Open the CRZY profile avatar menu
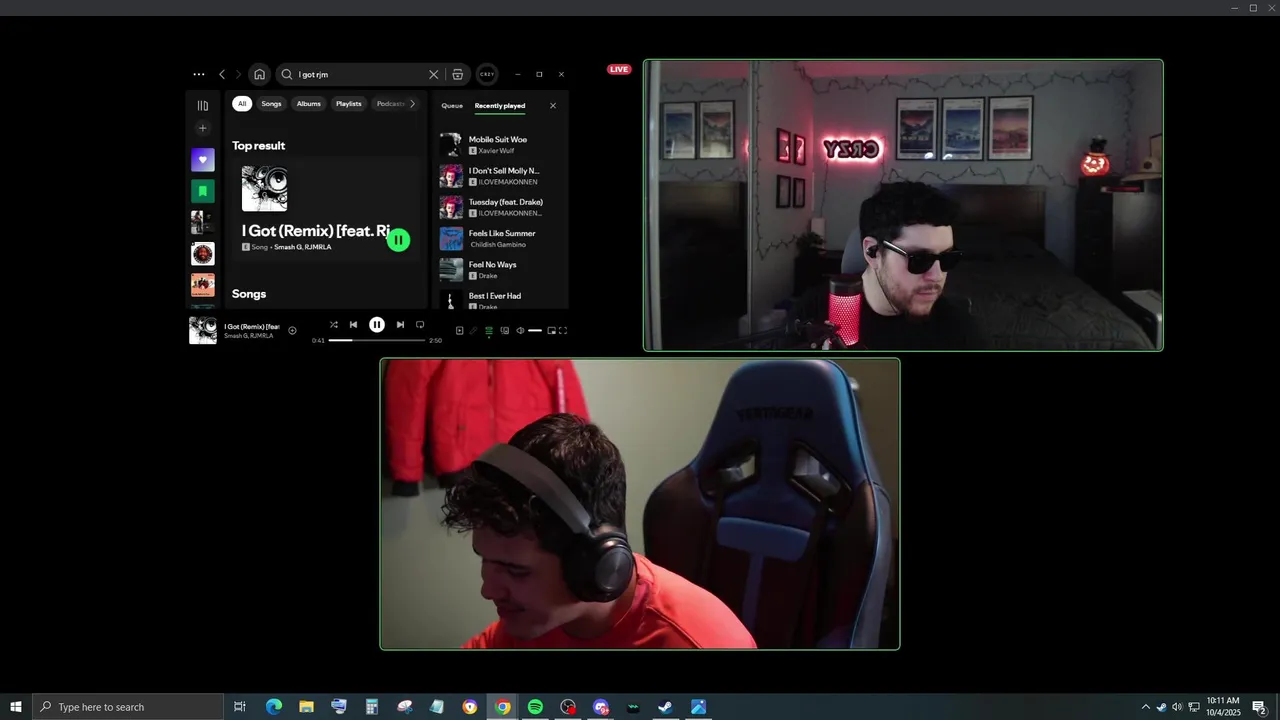Screen dimensions: 1280x720 (x=487, y=74)
